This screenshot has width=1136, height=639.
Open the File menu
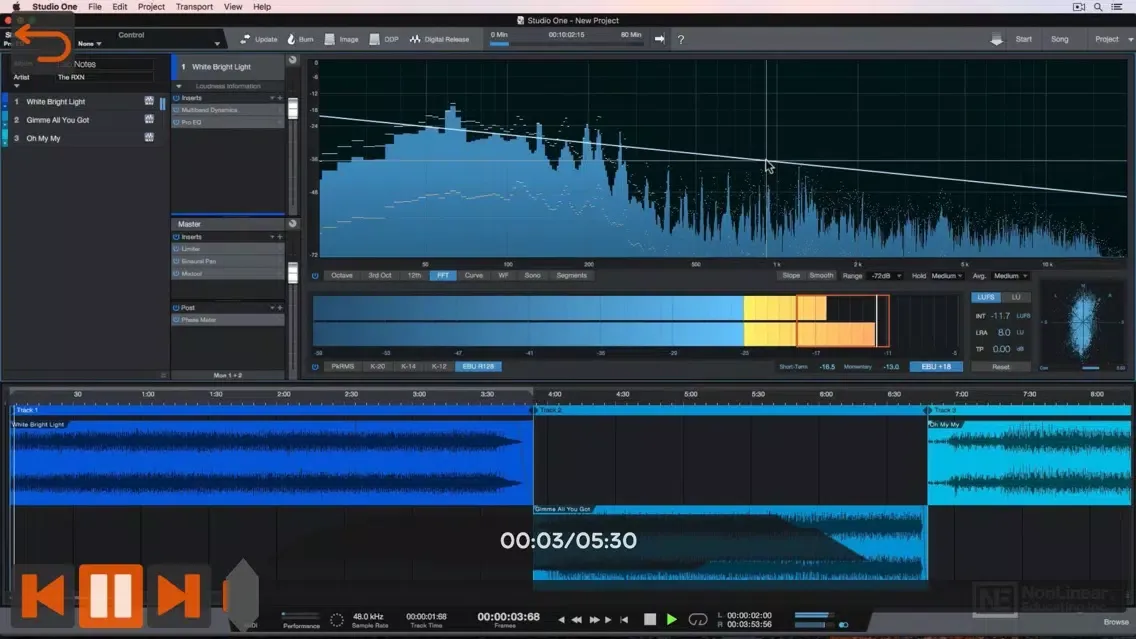coord(95,7)
